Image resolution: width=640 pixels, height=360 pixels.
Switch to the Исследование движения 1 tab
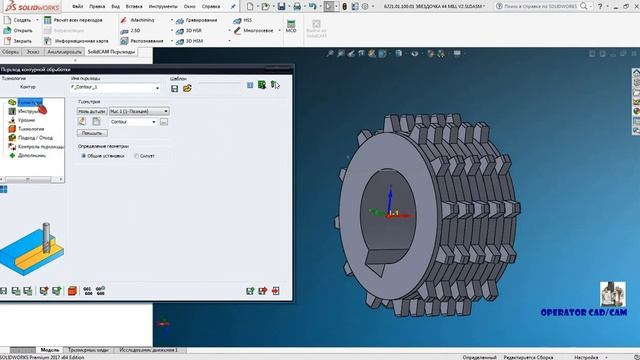pyautogui.click(x=148, y=350)
